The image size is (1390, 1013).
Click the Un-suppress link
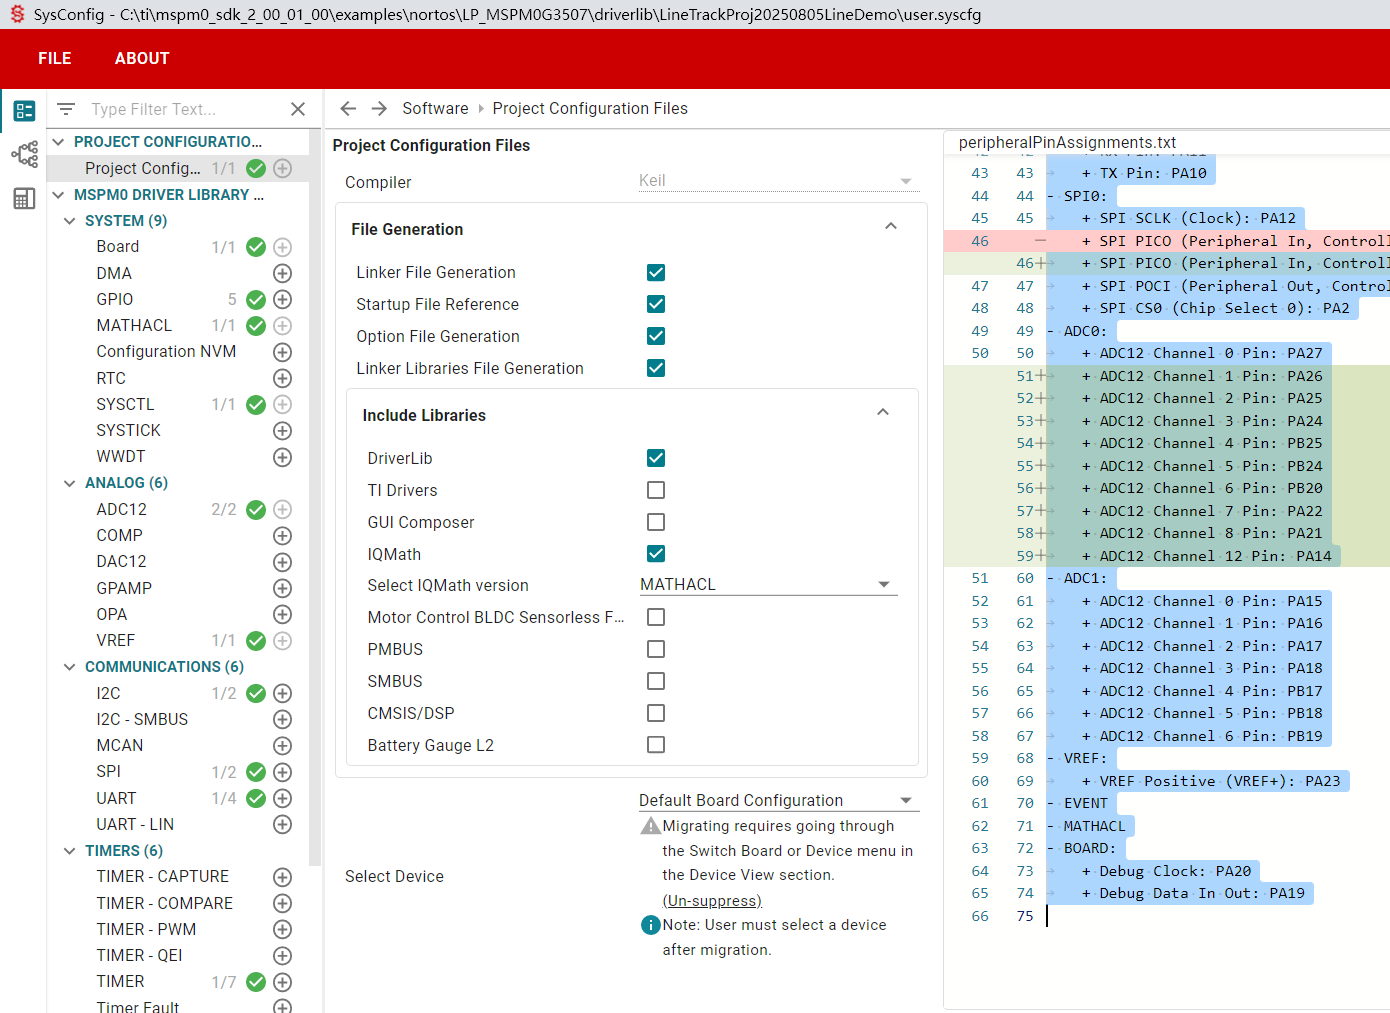[x=712, y=901]
